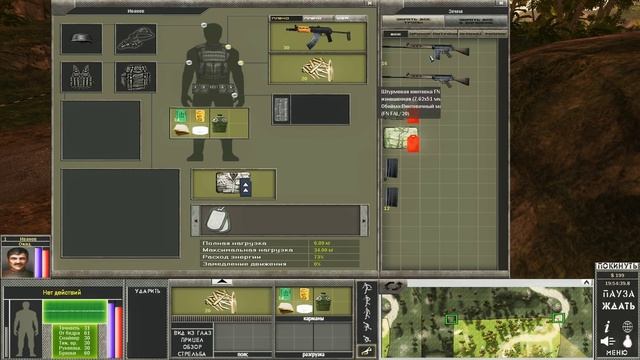Pick the white round tin in pockets
Image resolution: width=640 pixels, height=360 pixels.
[200, 131]
